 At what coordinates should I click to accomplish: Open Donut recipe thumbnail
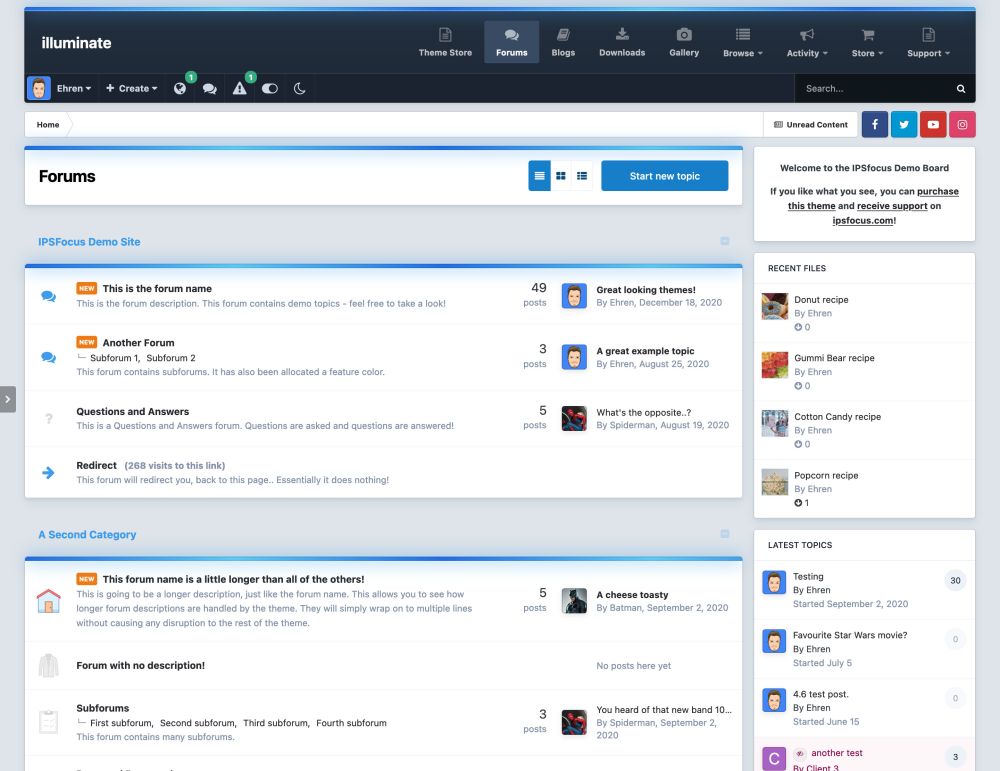pos(775,306)
